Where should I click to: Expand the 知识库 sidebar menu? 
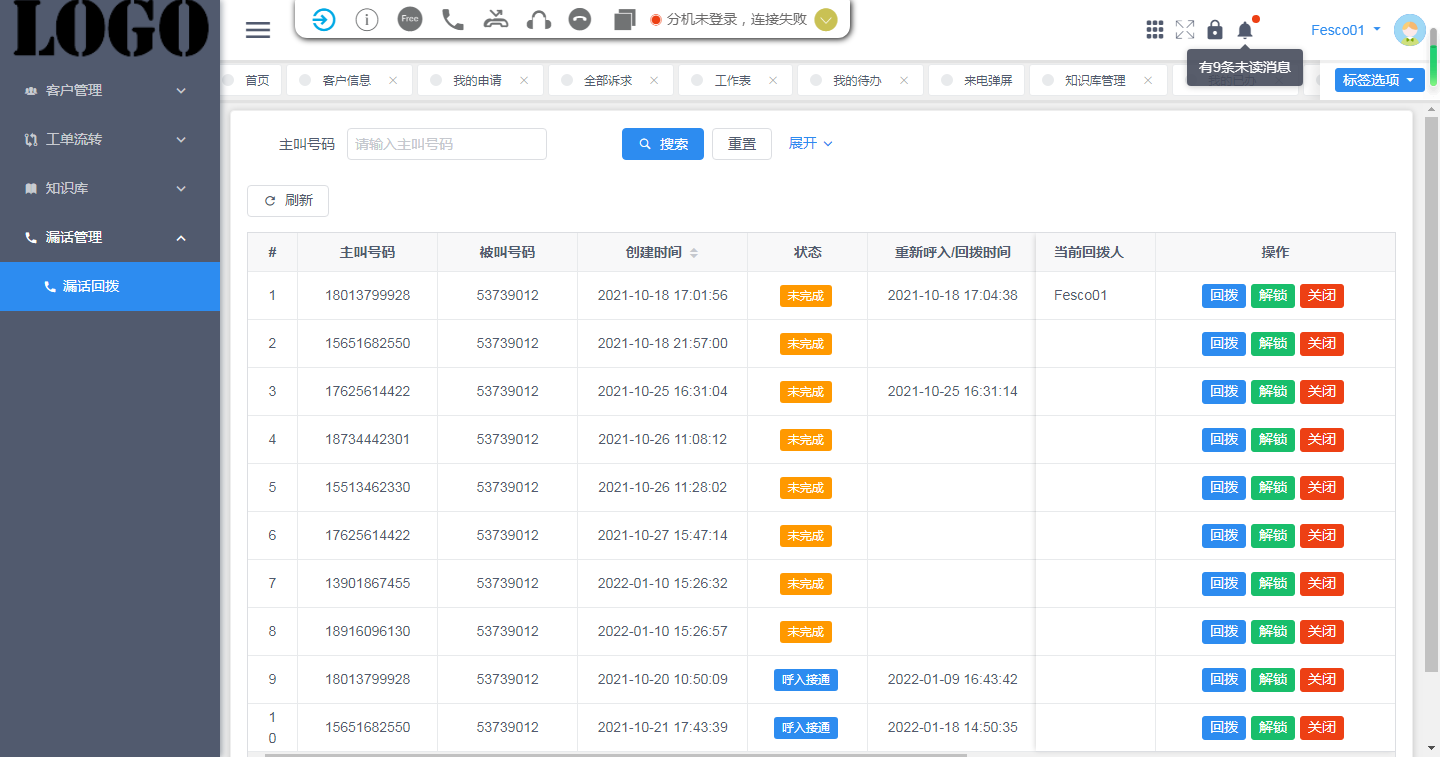point(110,188)
